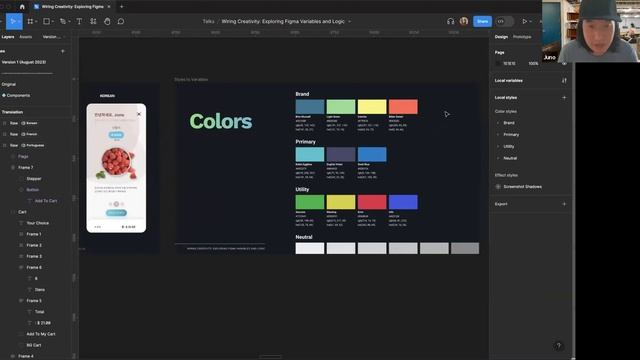Select the Your Choice text layer

(38, 223)
